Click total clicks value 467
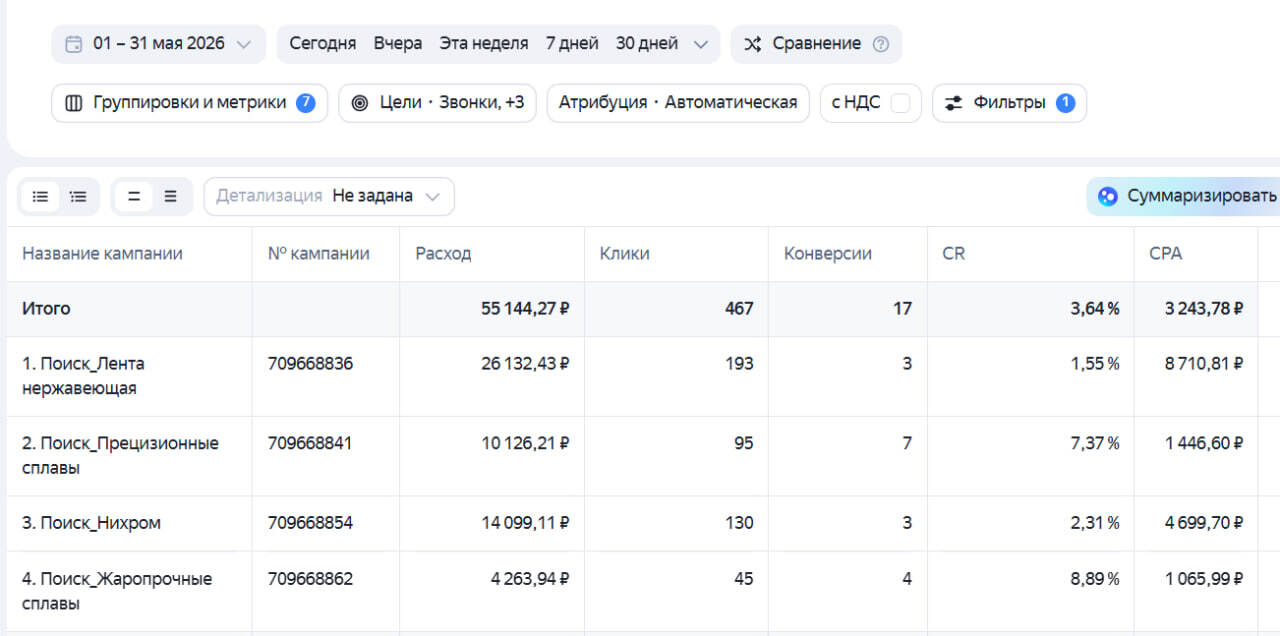Viewport: 1280px width, 636px height. click(x=739, y=309)
